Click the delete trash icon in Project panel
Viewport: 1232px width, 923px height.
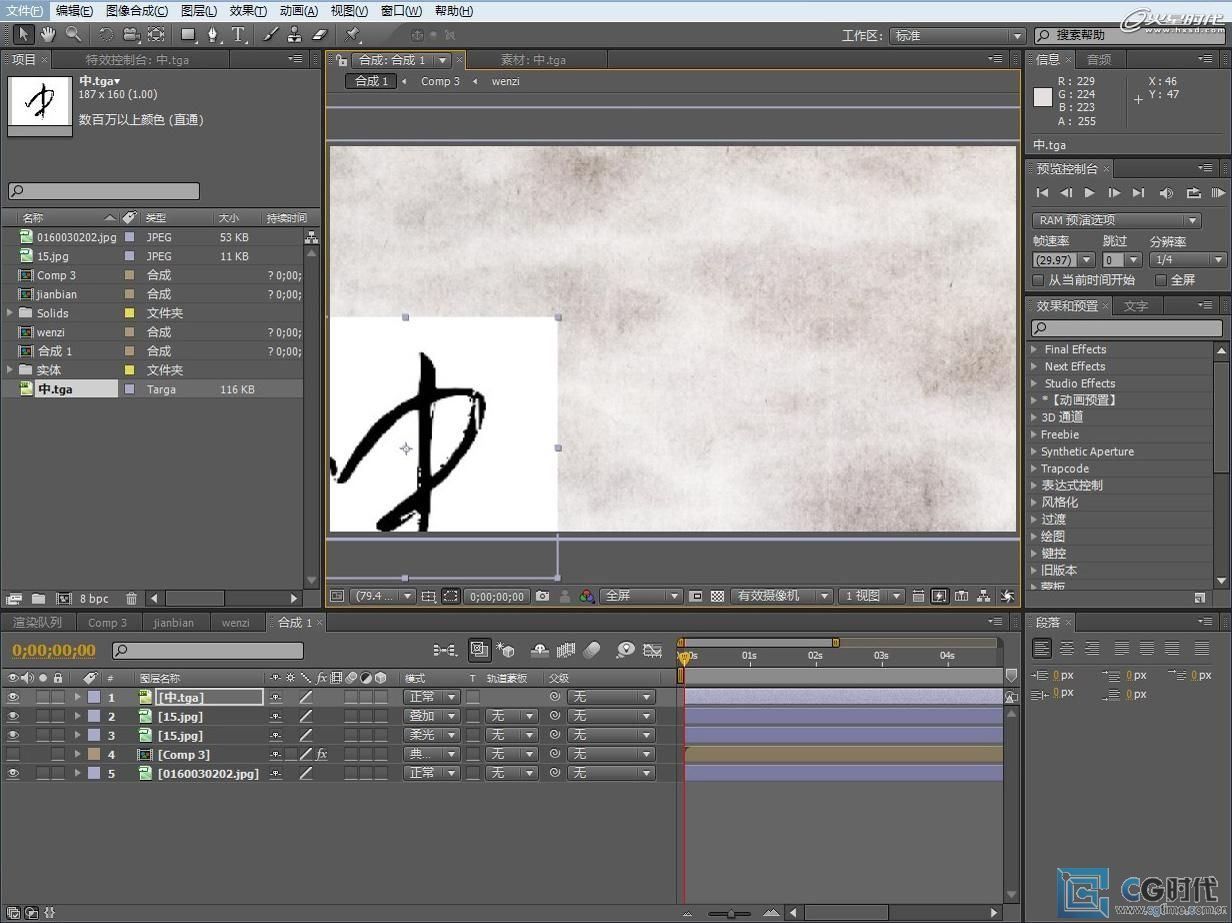pyautogui.click(x=131, y=599)
